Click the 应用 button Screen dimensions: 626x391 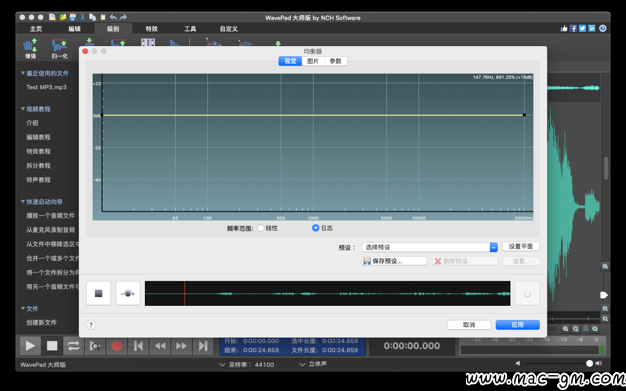point(517,325)
